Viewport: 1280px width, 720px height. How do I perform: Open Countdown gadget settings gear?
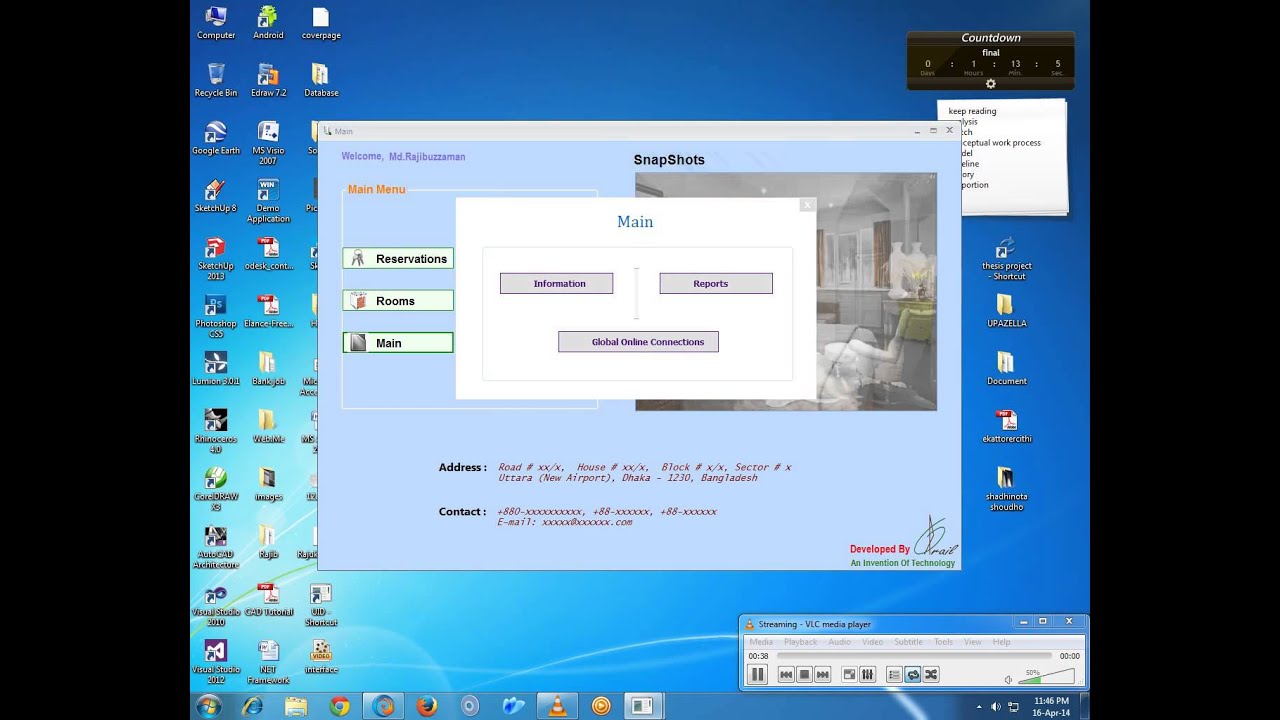click(991, 84)
